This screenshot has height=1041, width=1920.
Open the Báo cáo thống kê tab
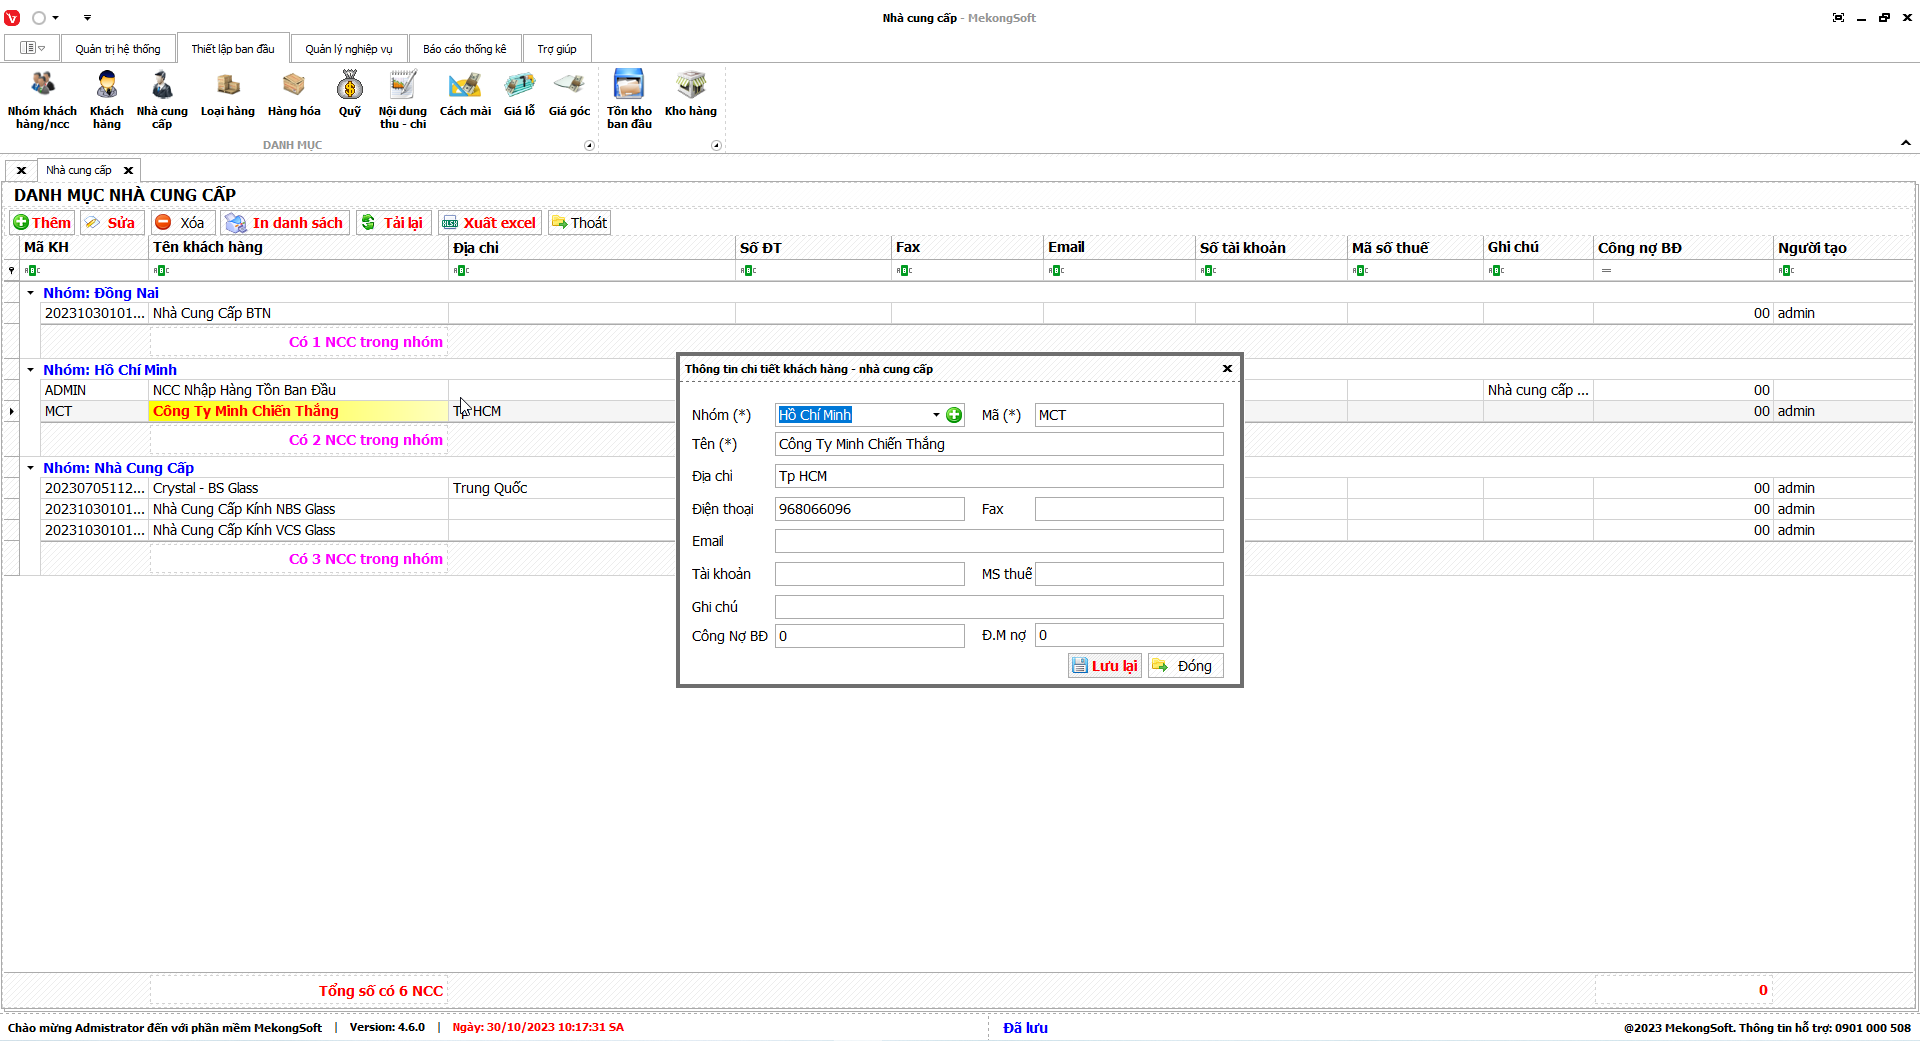(x=464, y=49)
